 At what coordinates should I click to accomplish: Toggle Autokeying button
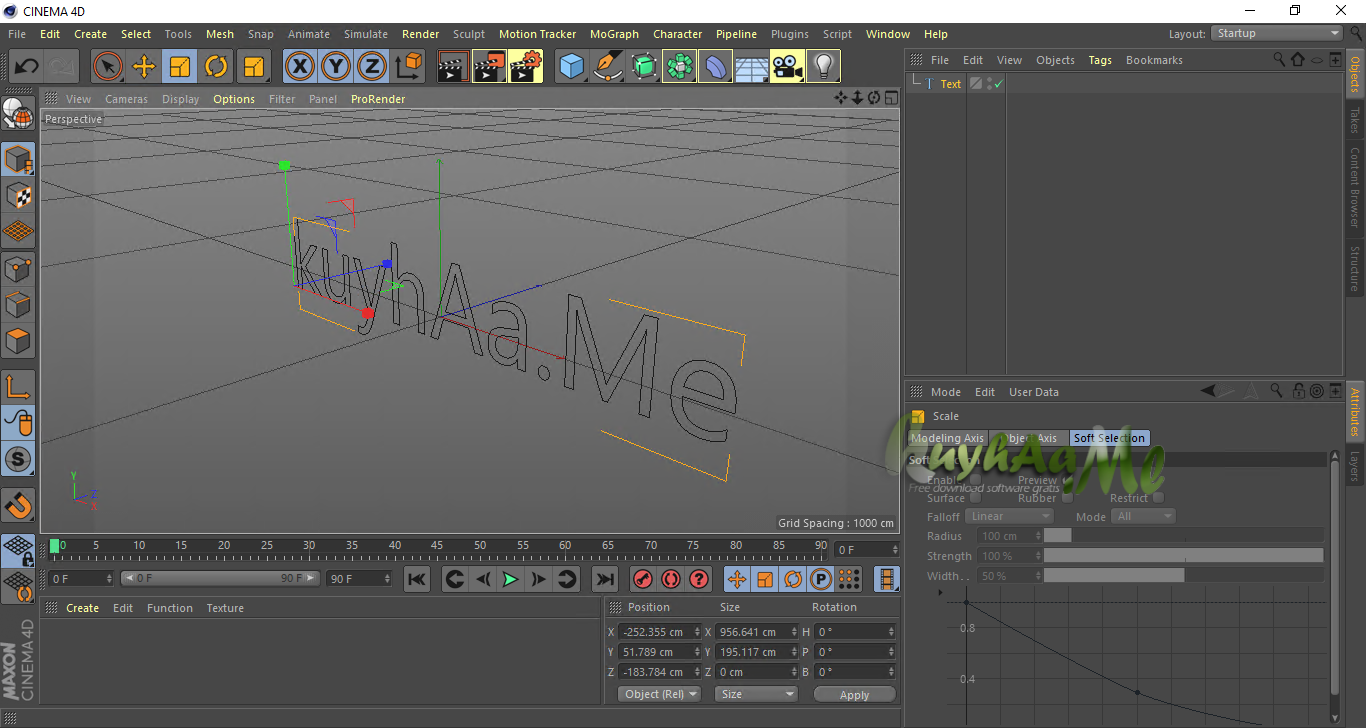click(671, 579)
